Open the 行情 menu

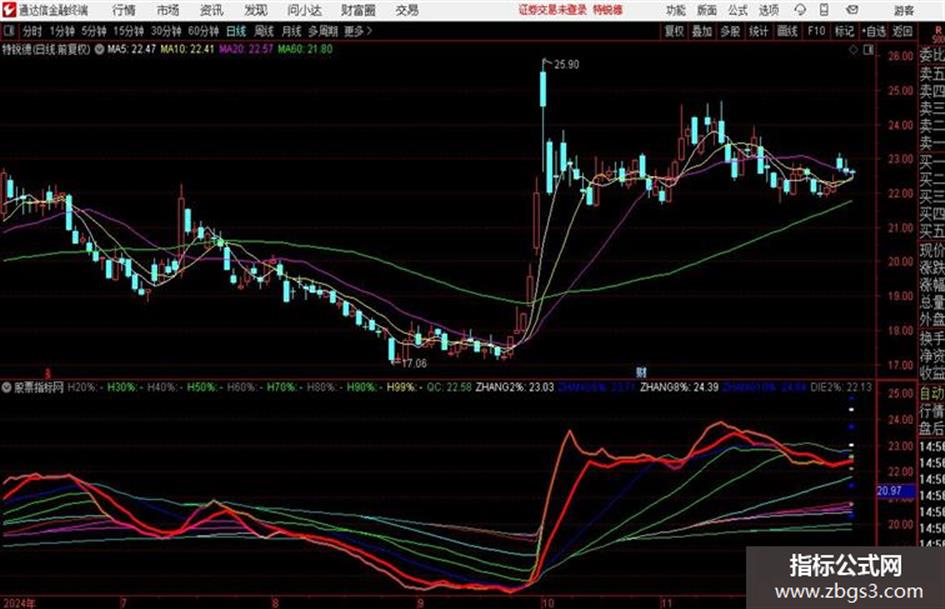pyautogui.click(x=124, y=10)
